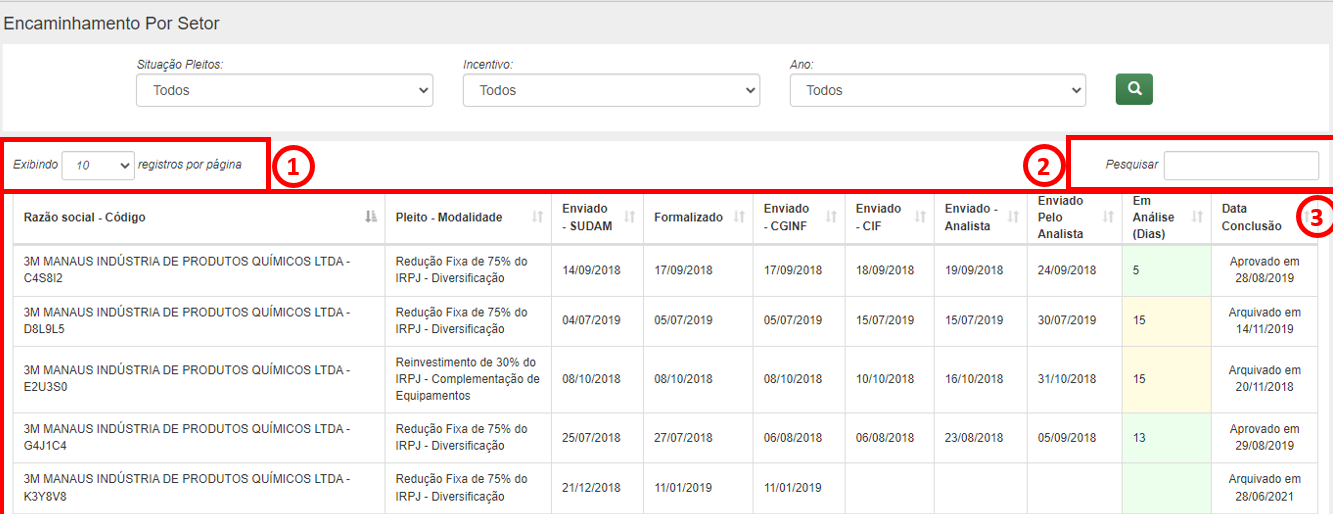
Task: Open the Situação Pleitos dropdown
Action: 284,90
